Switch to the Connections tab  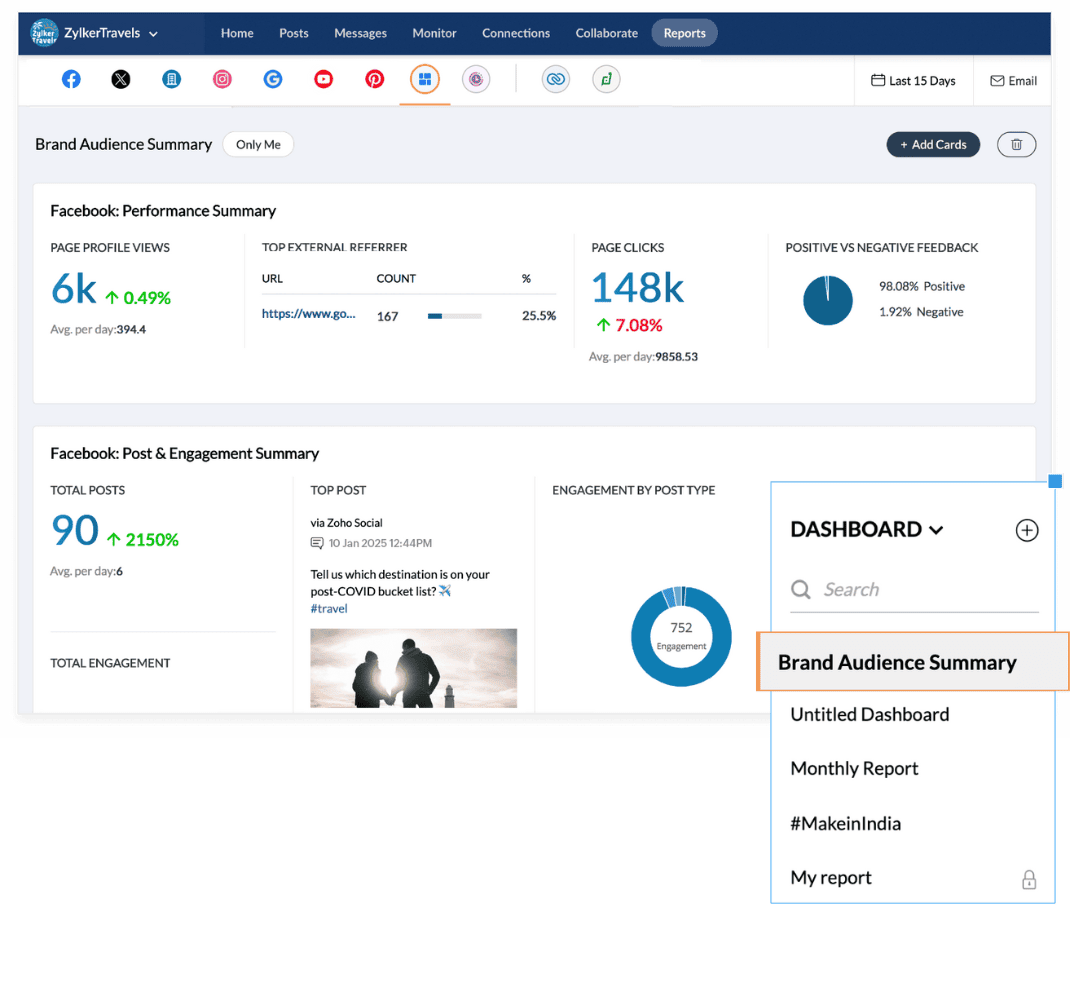[516, 33]
